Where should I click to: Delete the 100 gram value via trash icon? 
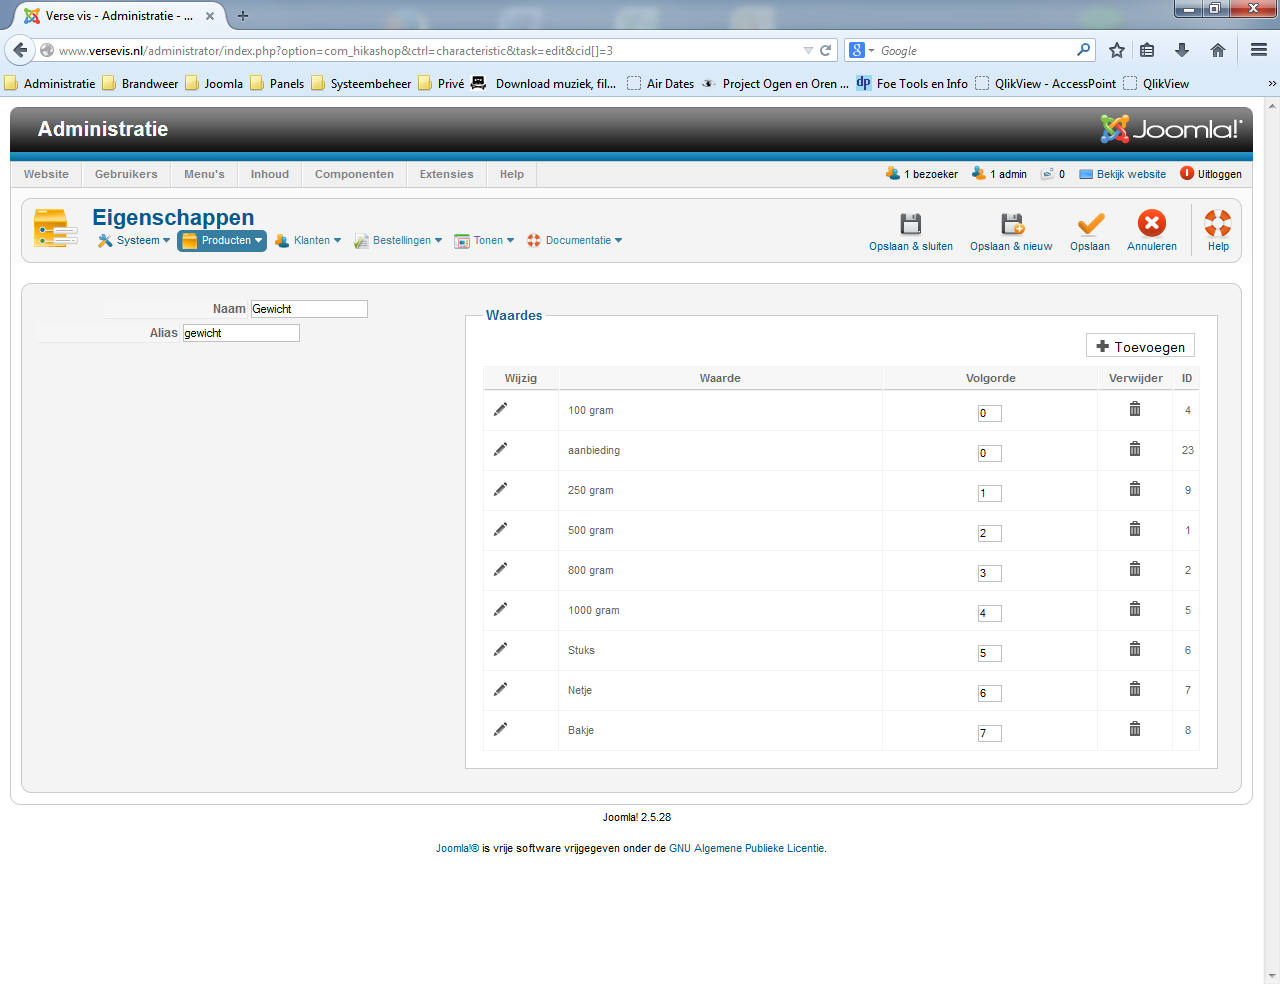1135,409
